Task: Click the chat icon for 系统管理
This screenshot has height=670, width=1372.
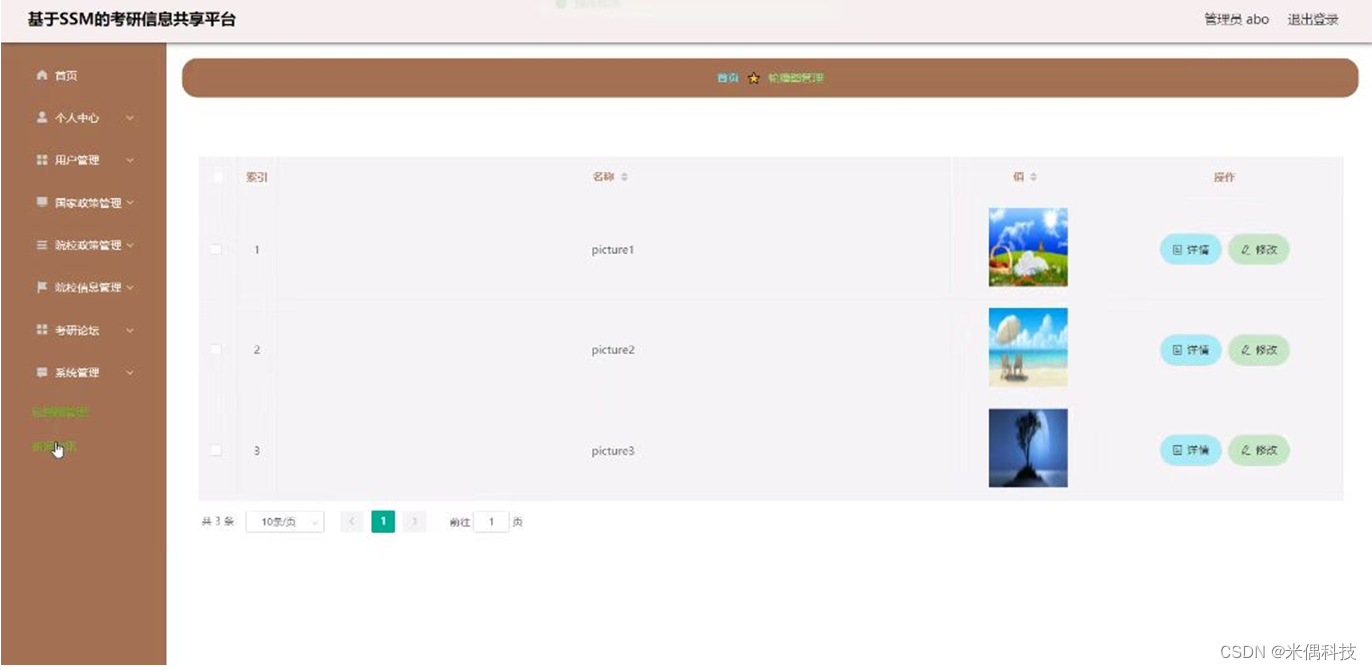Action: [42, 372]
